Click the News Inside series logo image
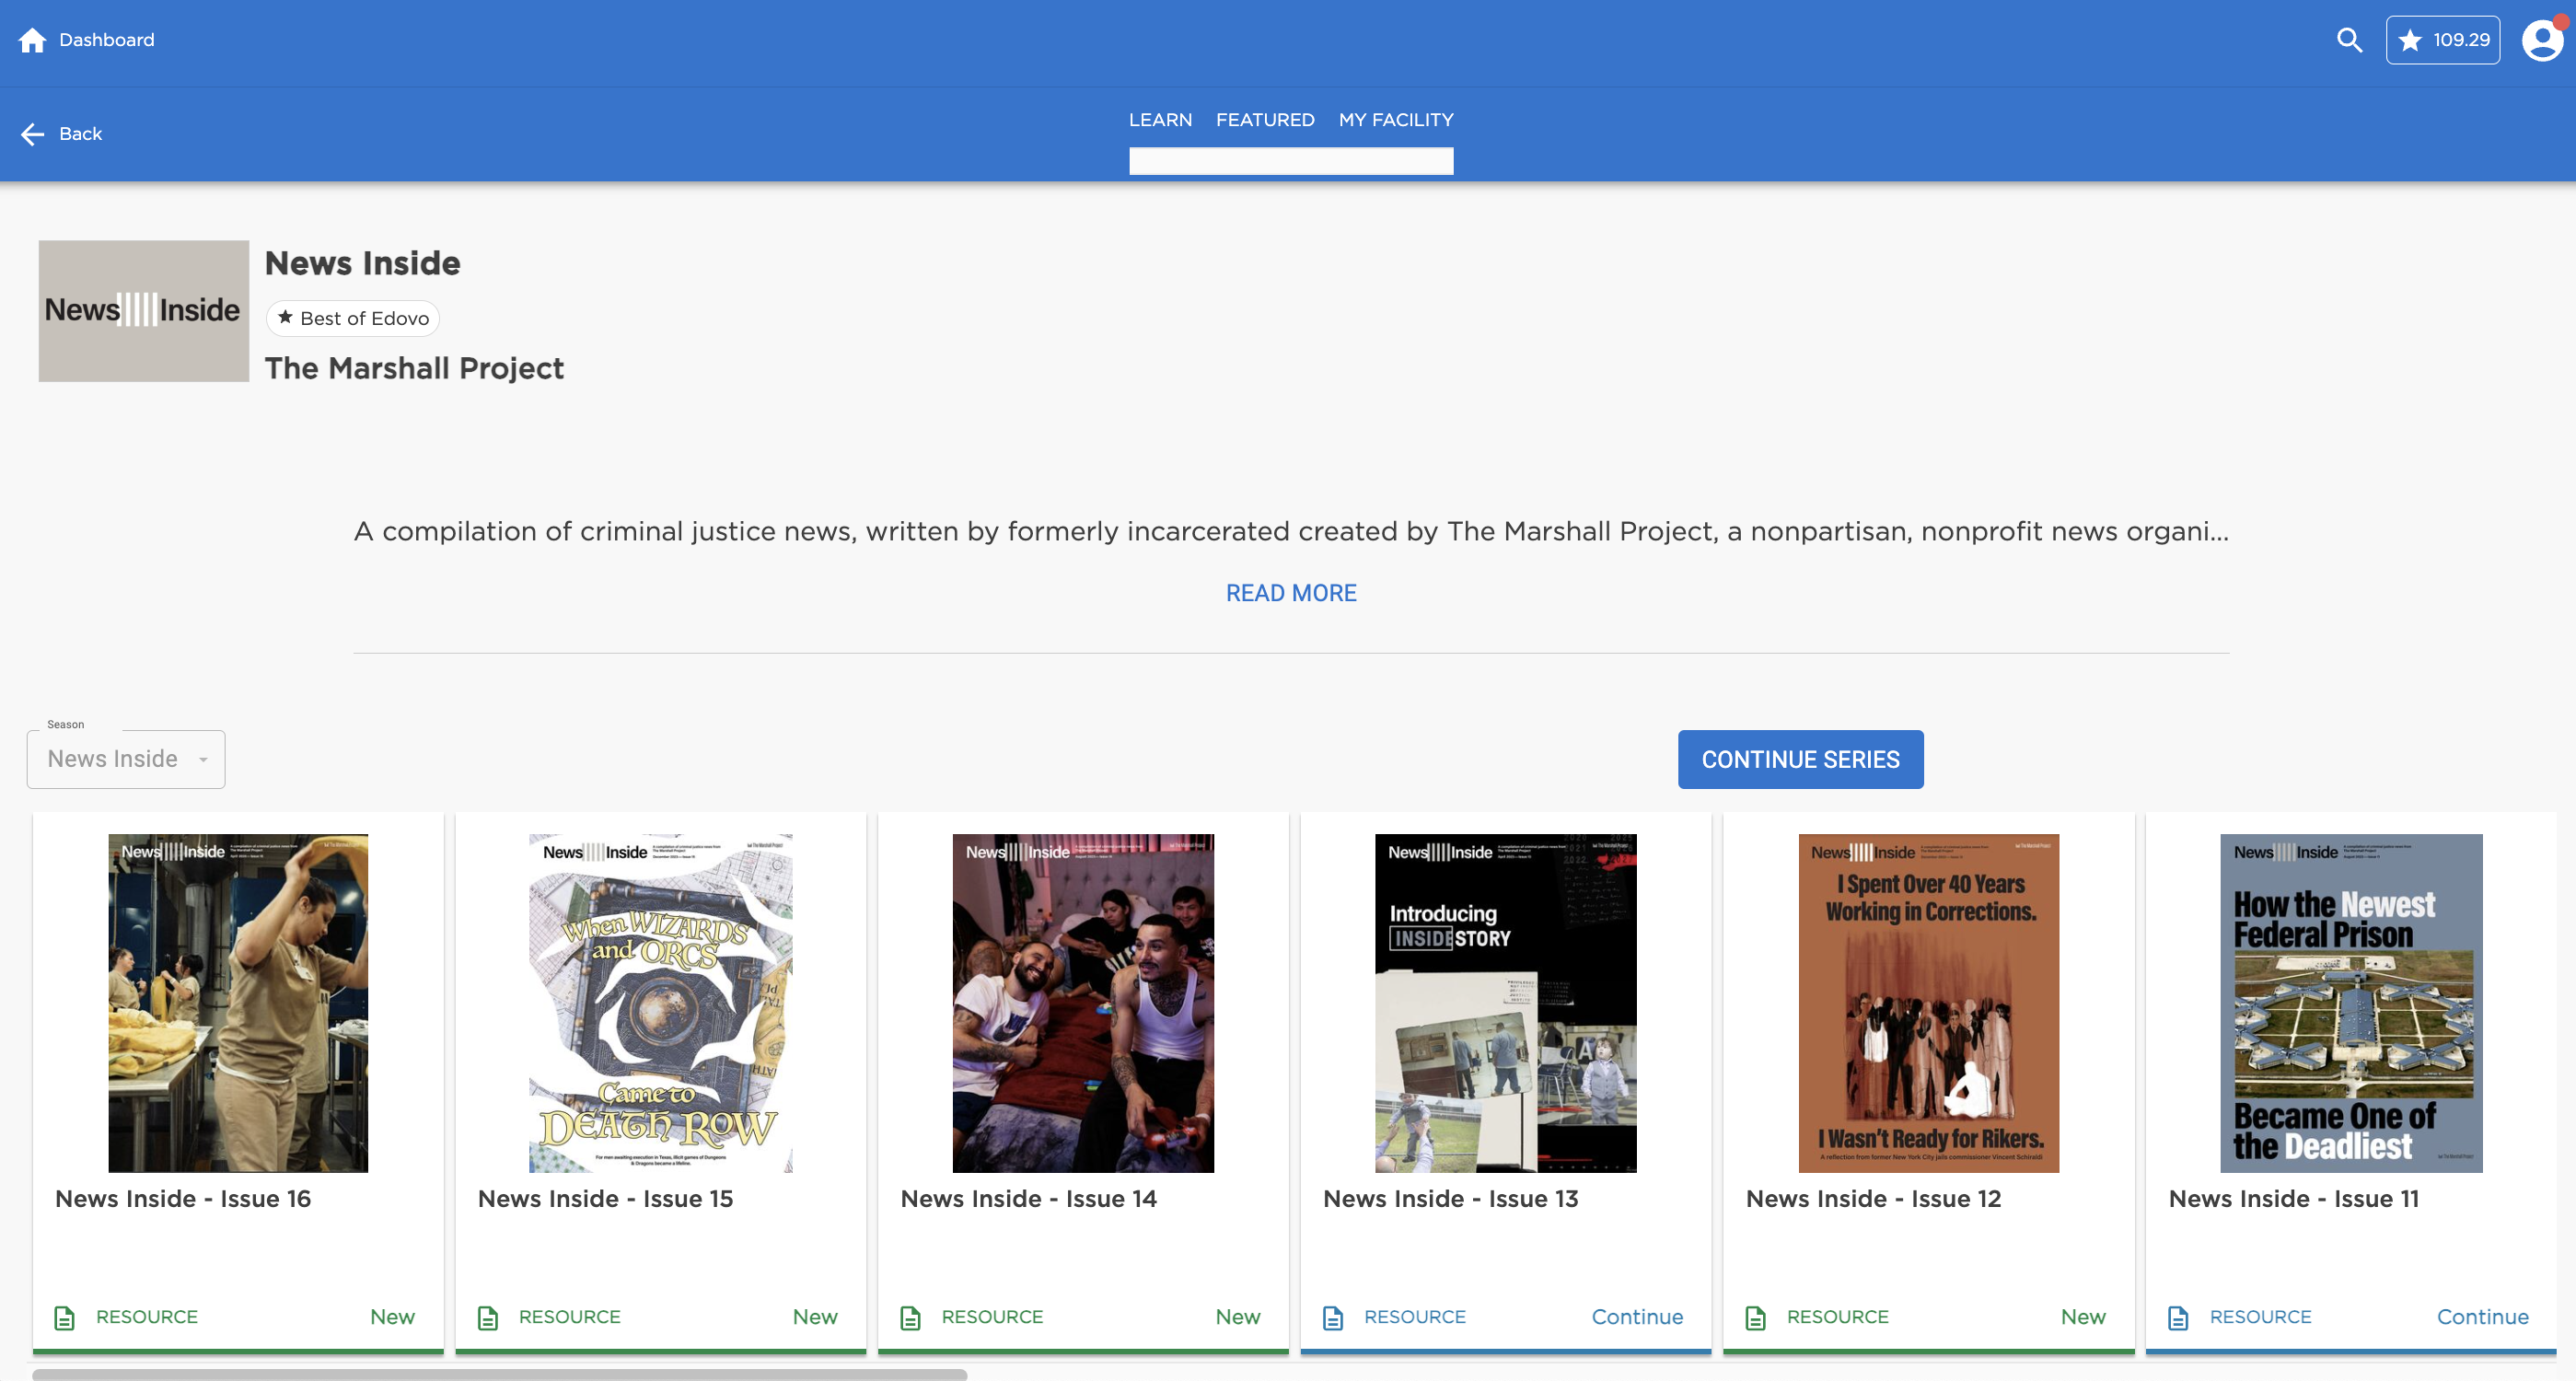This screenshot has width=2576, height=1381. click(143, 311)
